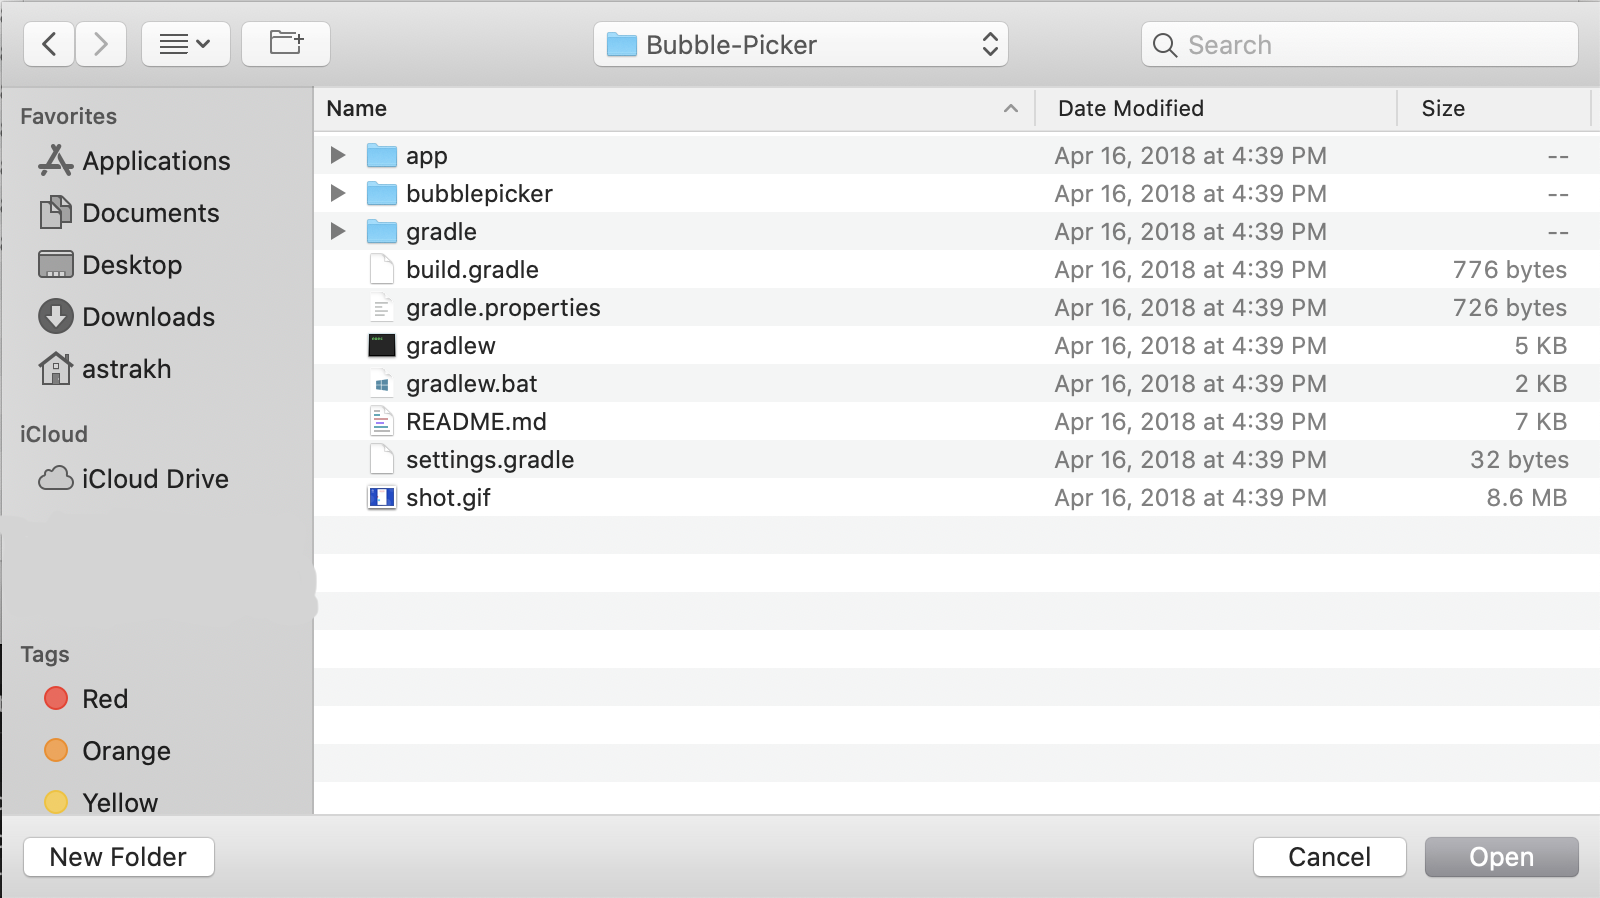Viewport: 1600px width, 898px height.
Task: Open the Downloads folder from sidebar
Action: [148, 316]
